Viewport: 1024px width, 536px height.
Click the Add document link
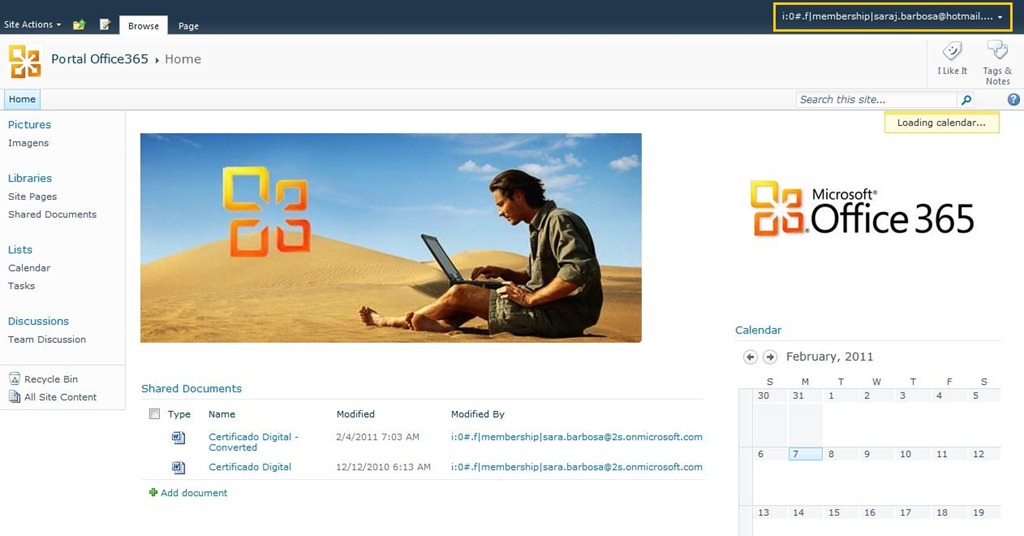pyautogui.click(x=193, y=493)
